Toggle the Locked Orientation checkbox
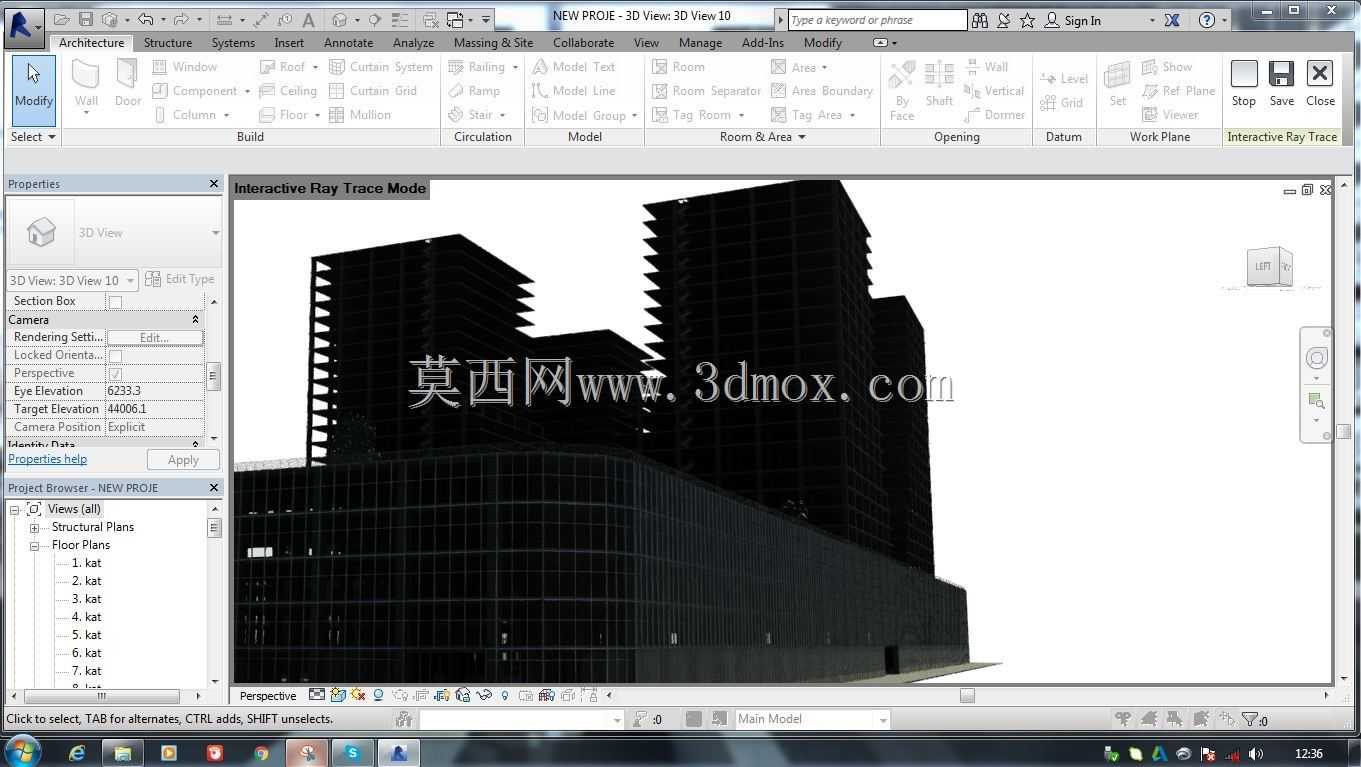Screen dimensions: 1361x767 click(x=115, y=356)
